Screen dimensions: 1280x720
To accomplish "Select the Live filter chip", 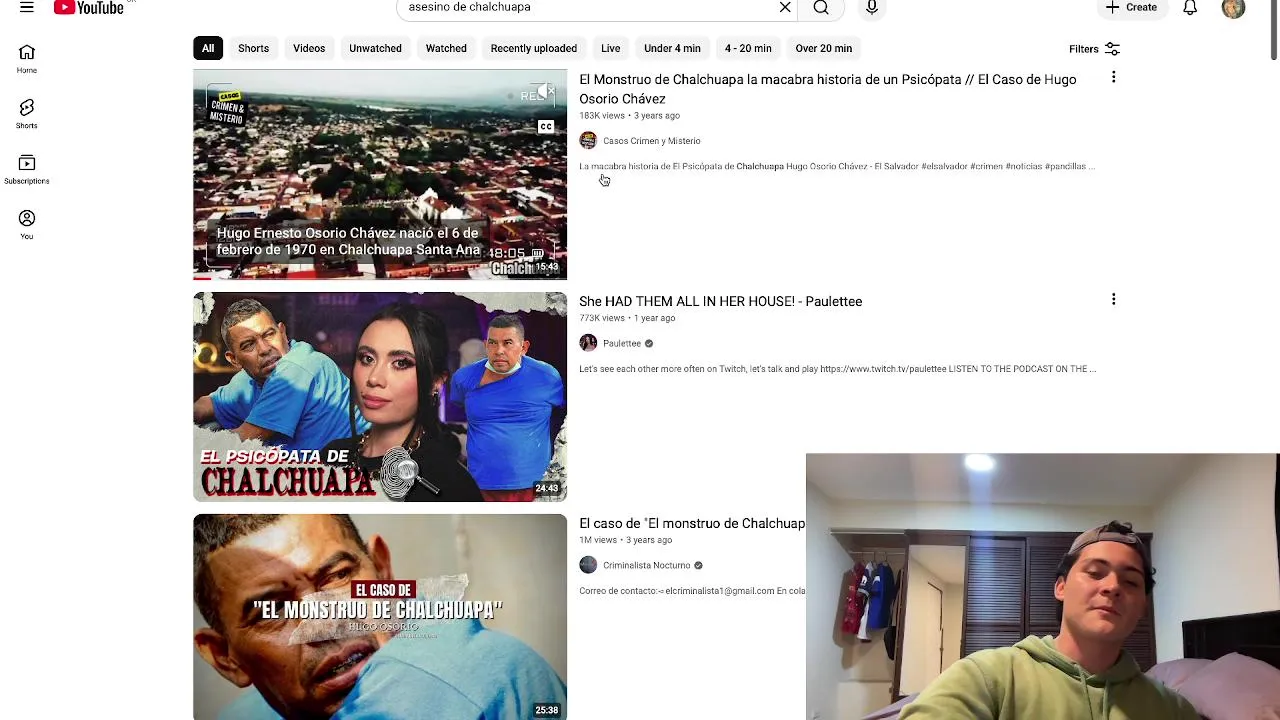I will click(x=611, y=48).
